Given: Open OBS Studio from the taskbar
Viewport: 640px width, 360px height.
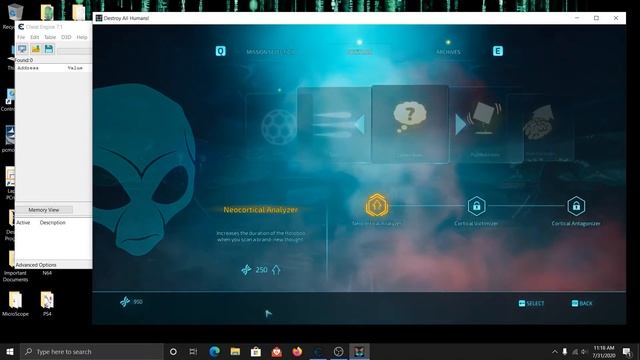Looking at the screenshot, I should click(338, 351).
